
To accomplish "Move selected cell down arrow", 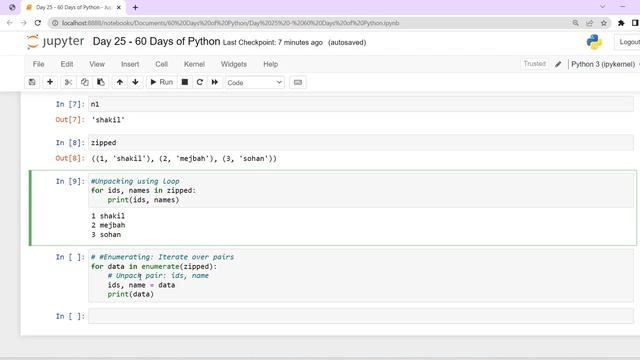I will tap(135, 82).
